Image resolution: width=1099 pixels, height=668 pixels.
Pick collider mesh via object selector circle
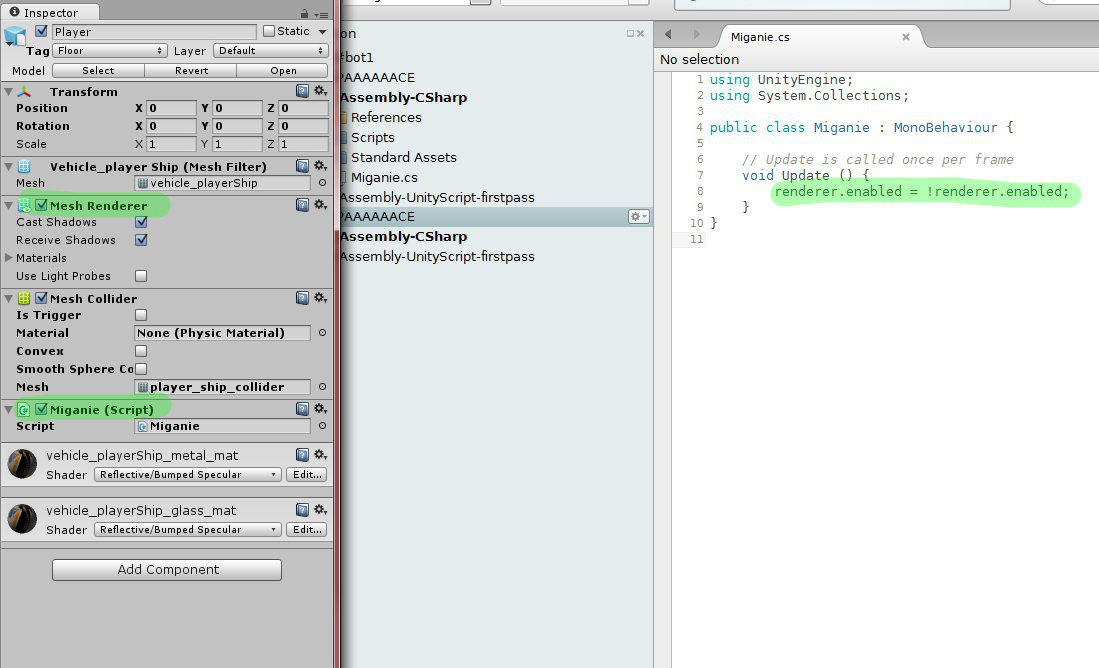[x=322, y=387]
